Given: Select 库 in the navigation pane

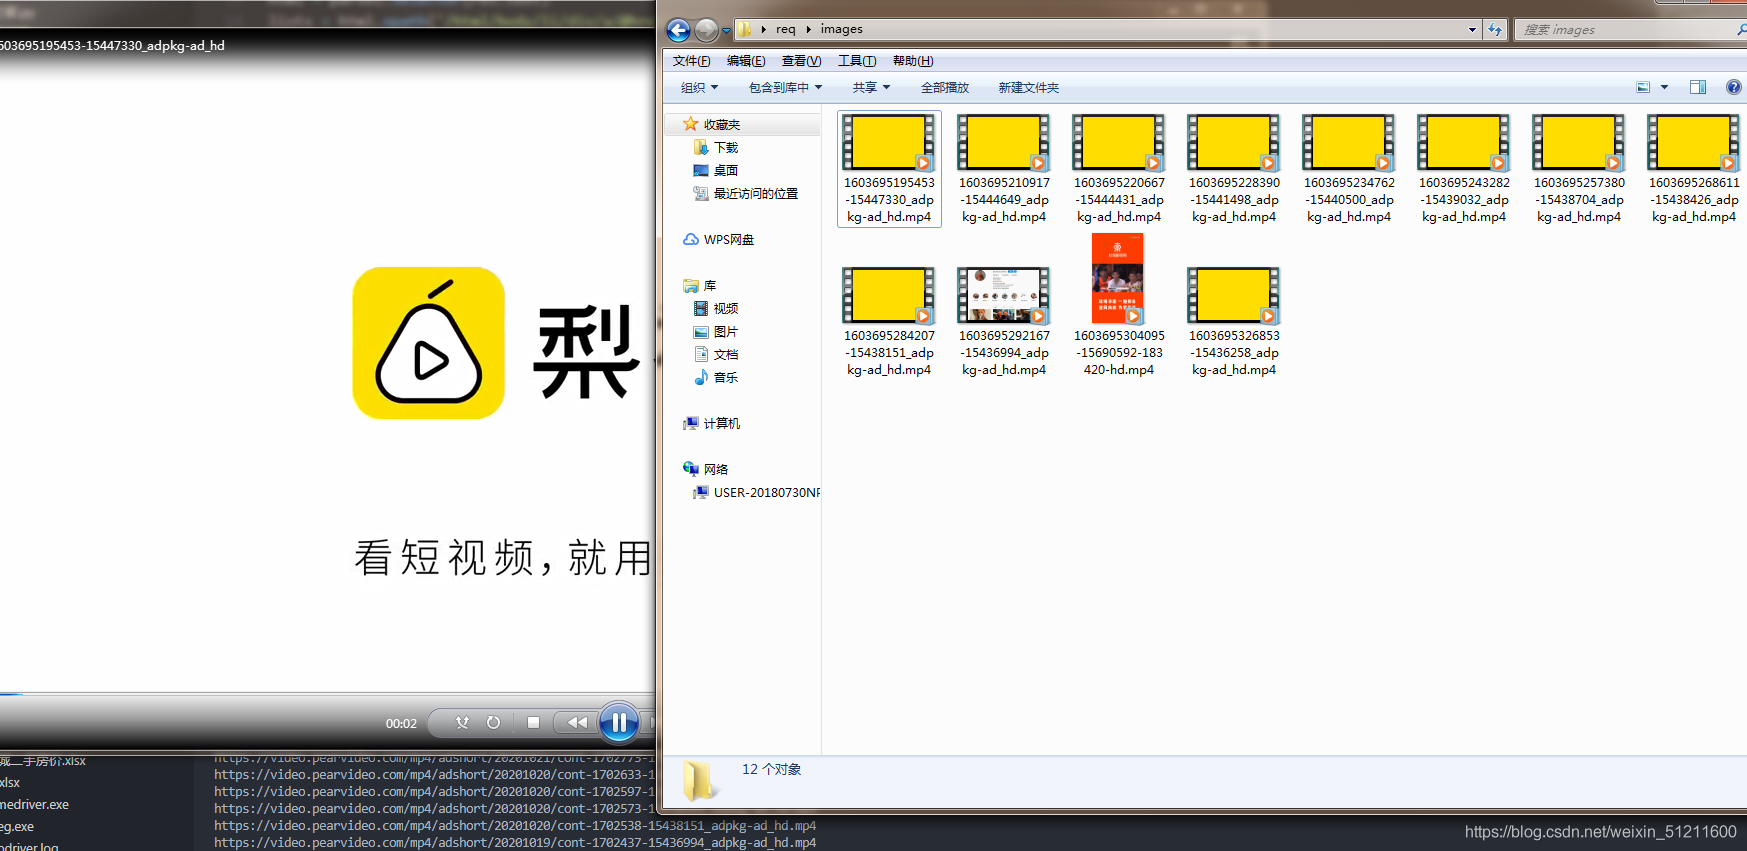Looking at the screenshot, I should tap(700, 286).
